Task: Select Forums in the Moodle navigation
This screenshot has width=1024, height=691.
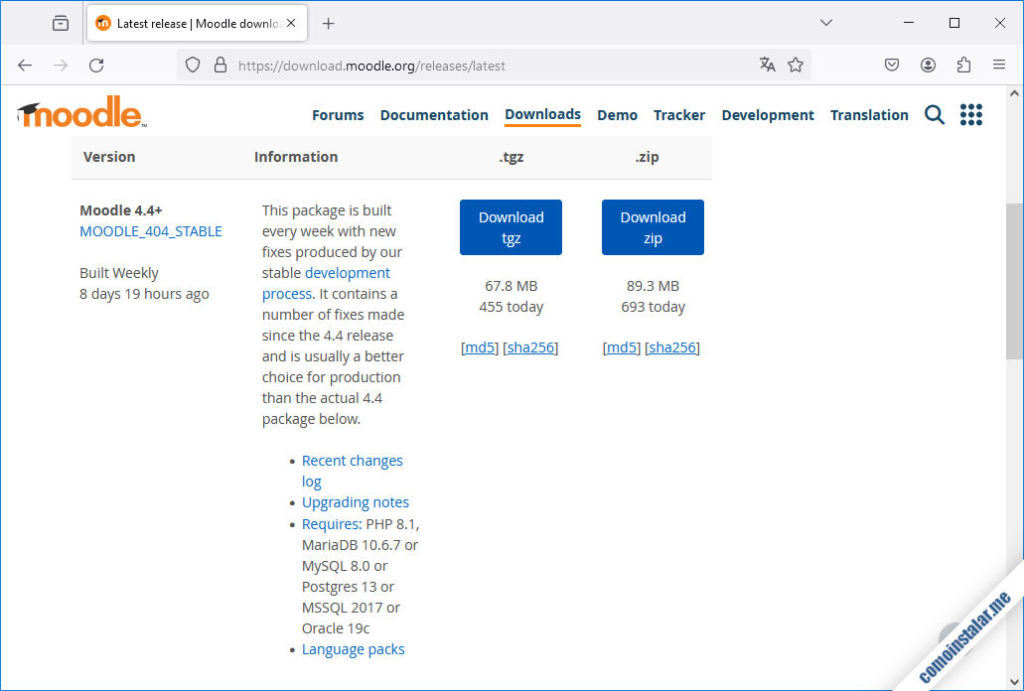Action: (337, 115)
